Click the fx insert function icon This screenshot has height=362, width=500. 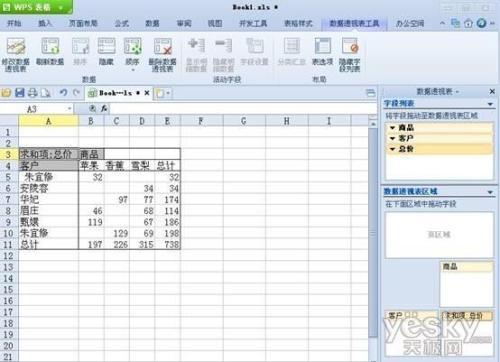tap(104, 109)
